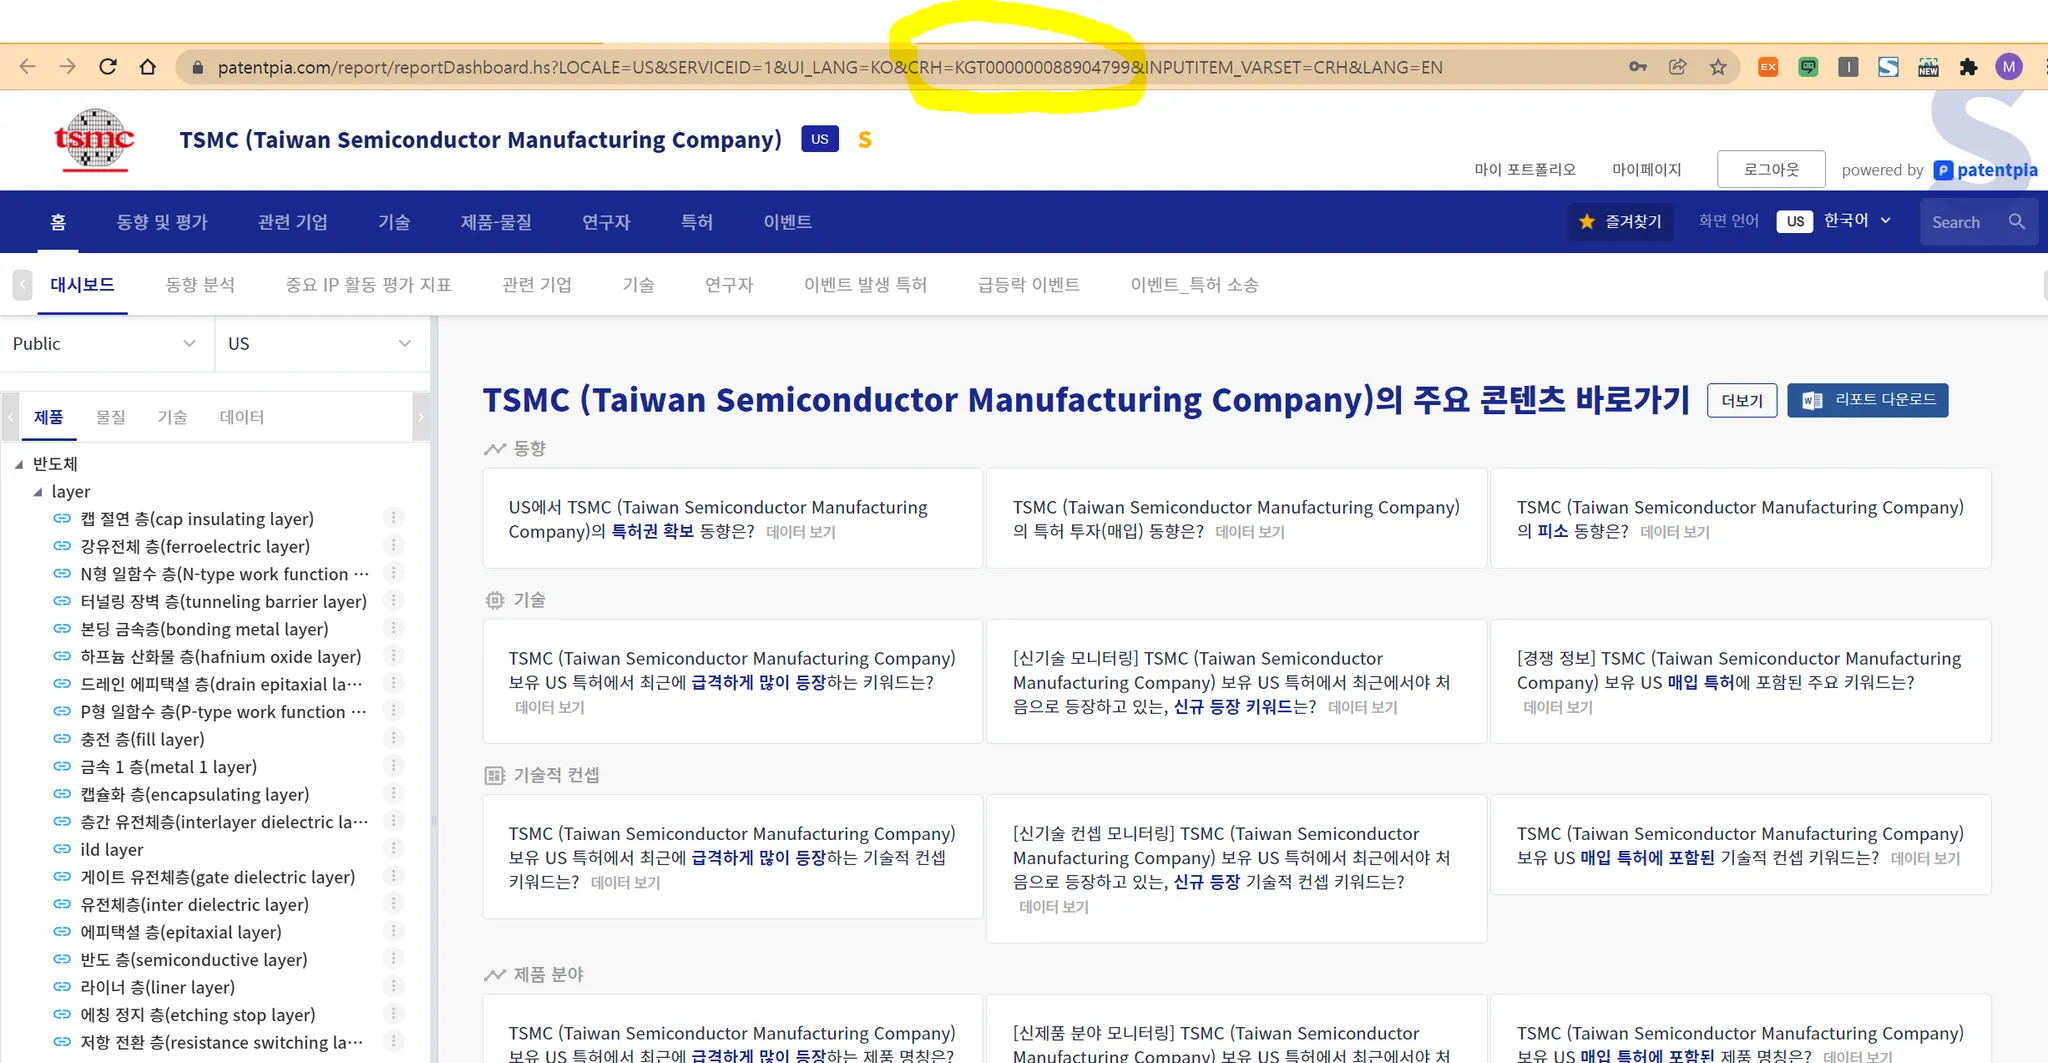Reload the page using refresh icon
The height and width of the screenshot is (1063, 2048).
point(108,67)
